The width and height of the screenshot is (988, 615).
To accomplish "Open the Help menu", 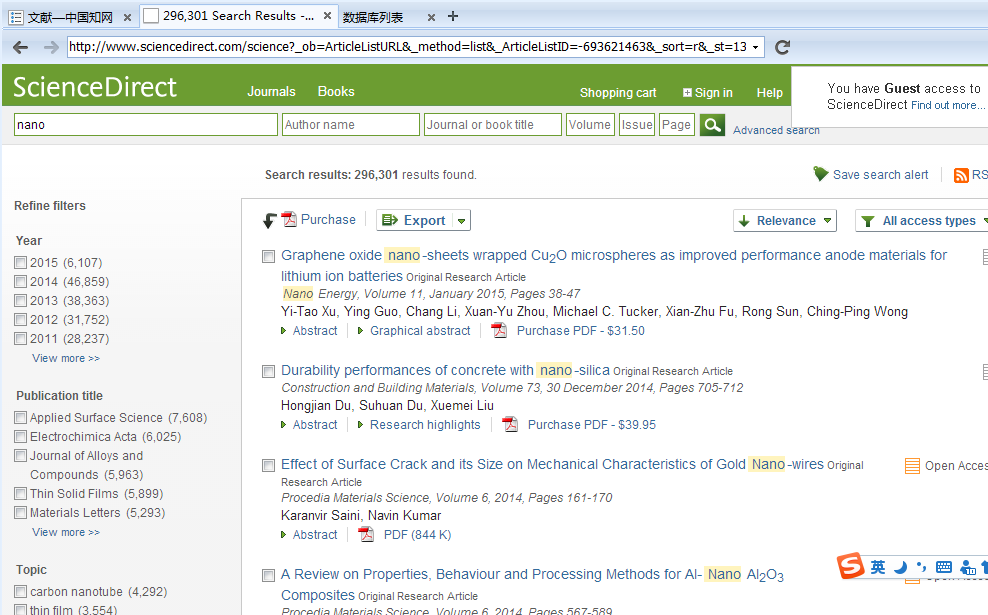I will [x=769, y=93].
